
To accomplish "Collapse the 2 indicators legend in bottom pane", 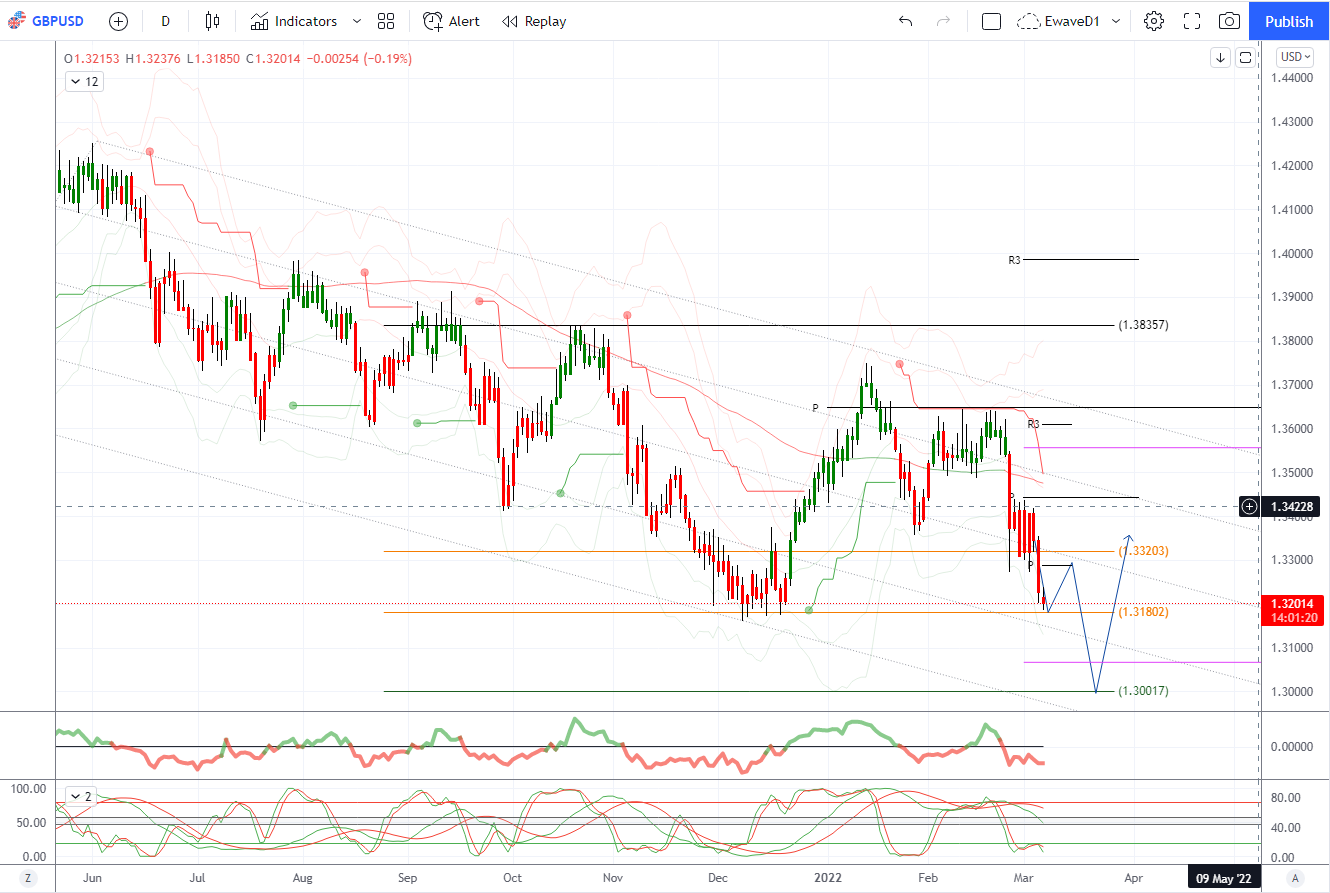I will click(x=82, y=797).
